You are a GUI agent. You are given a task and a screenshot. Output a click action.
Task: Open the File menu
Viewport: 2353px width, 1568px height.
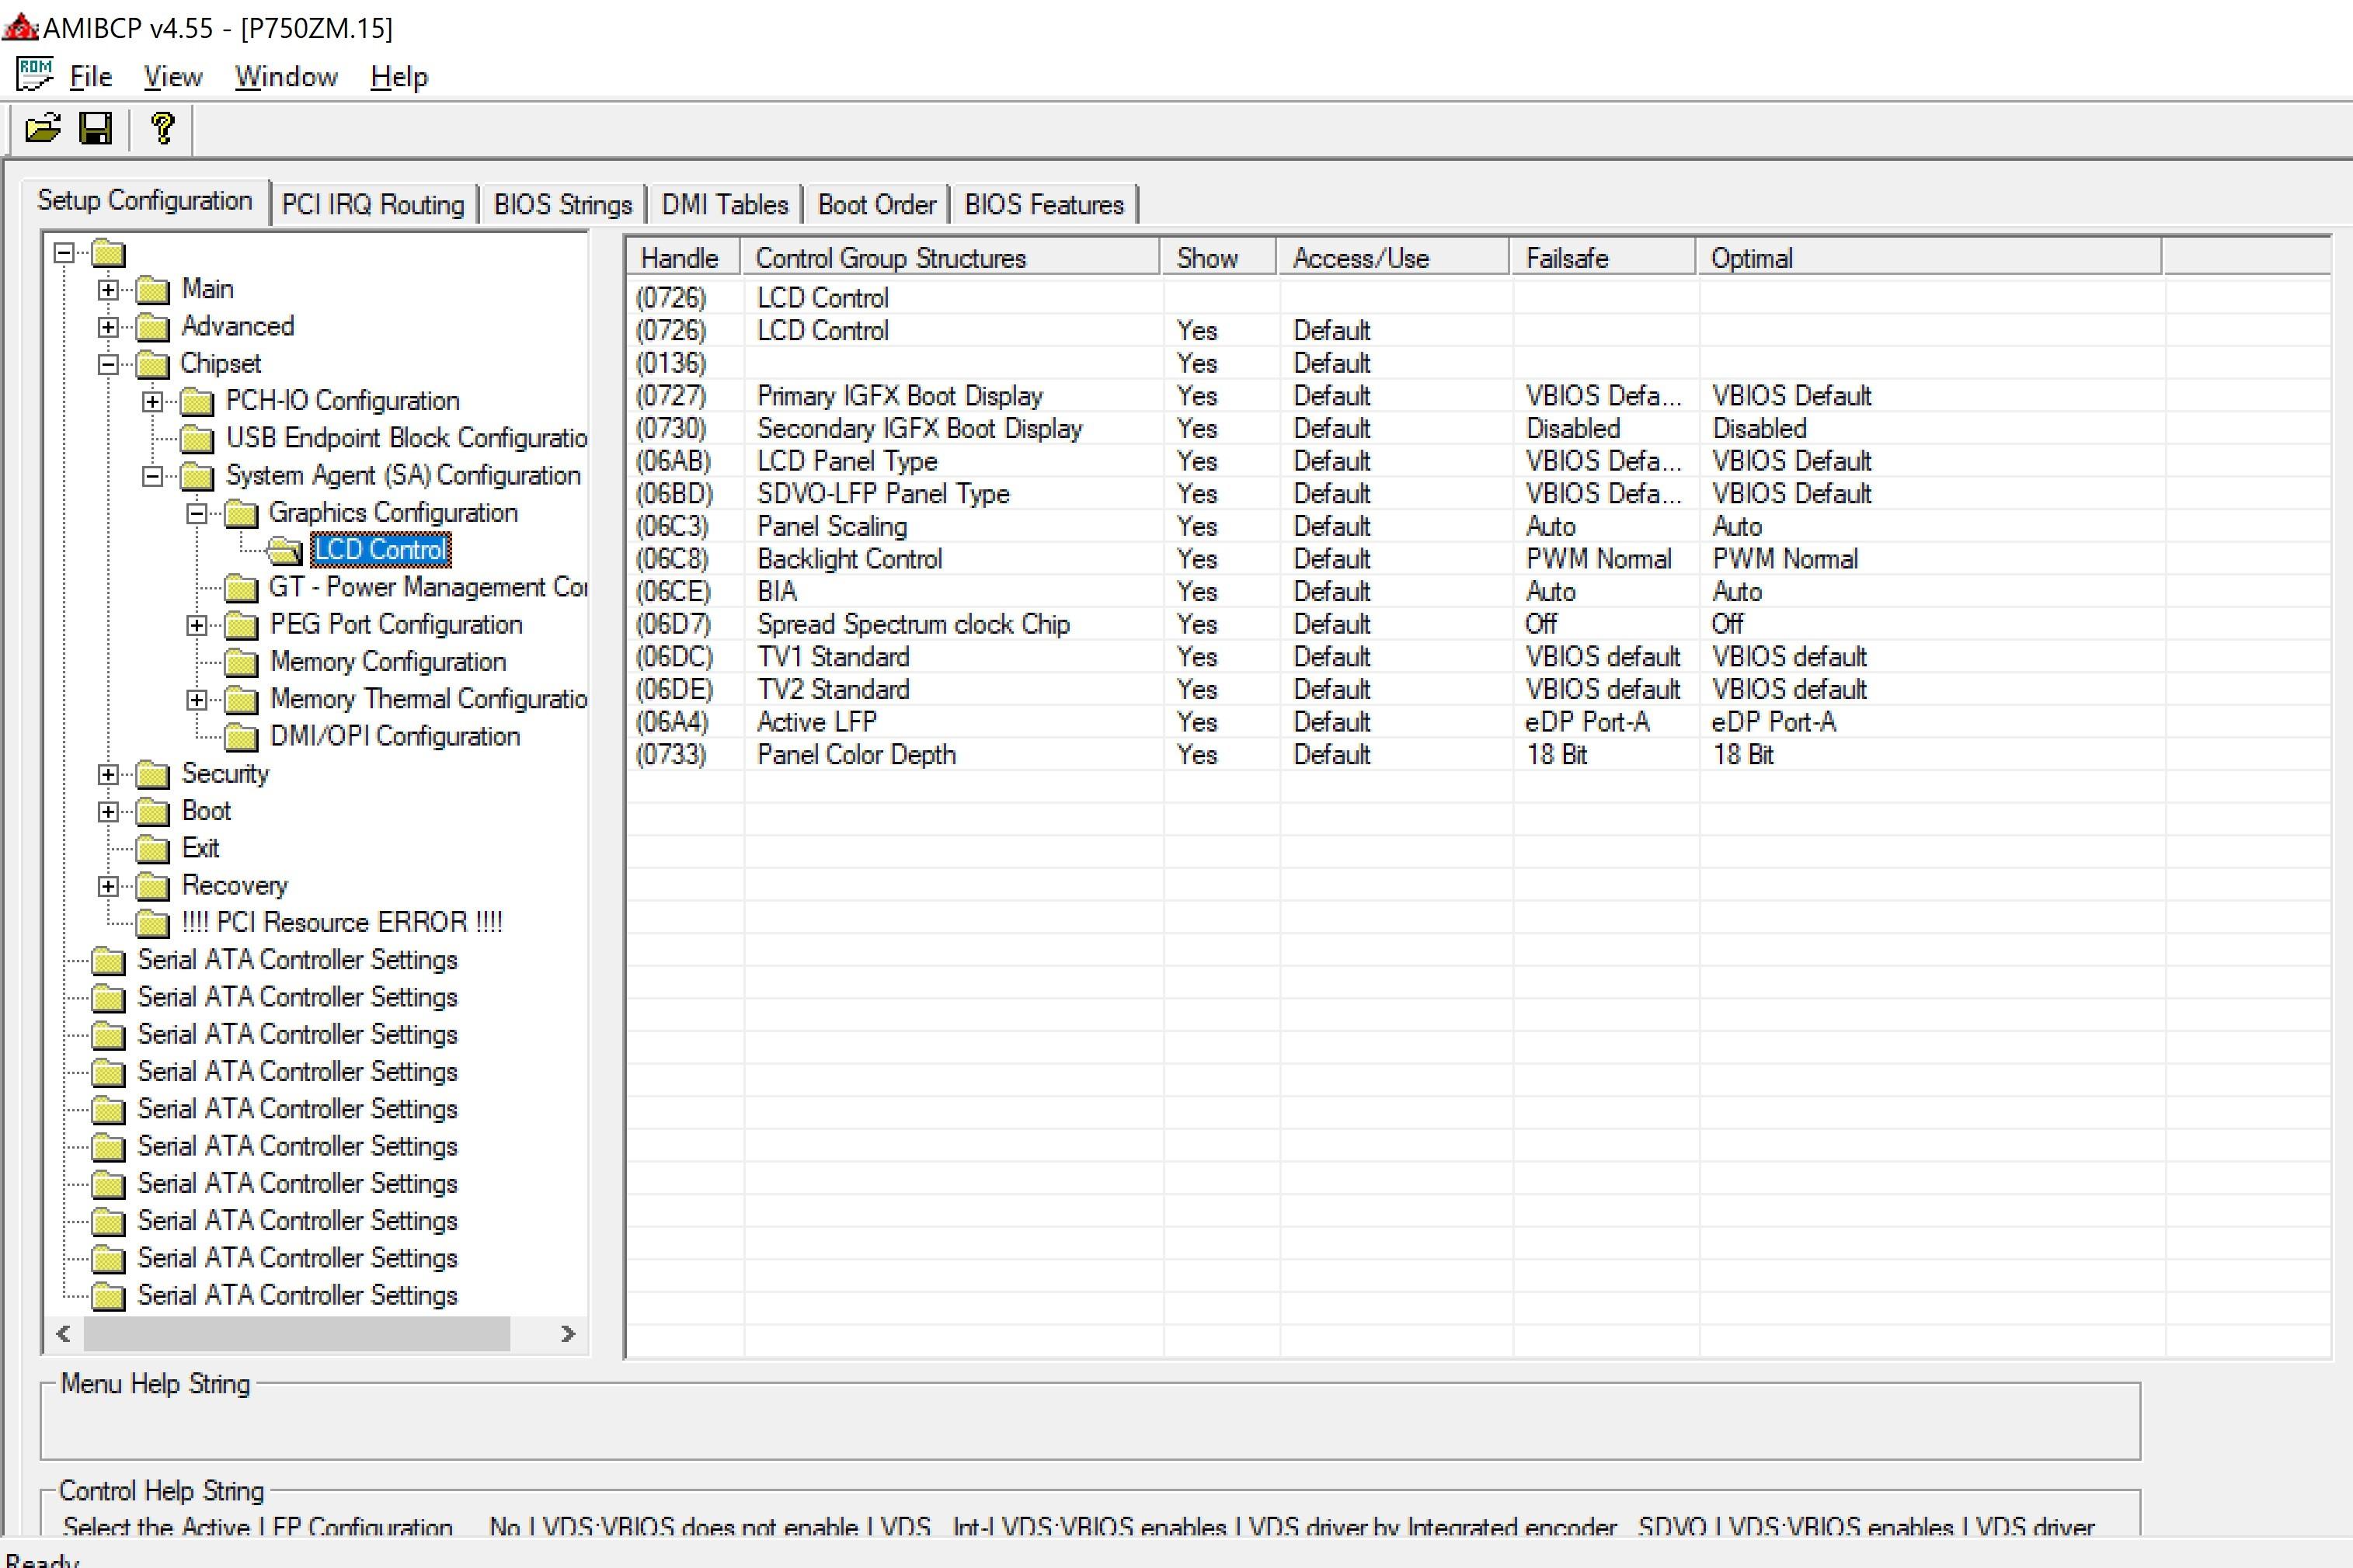[x=90, y=77]
